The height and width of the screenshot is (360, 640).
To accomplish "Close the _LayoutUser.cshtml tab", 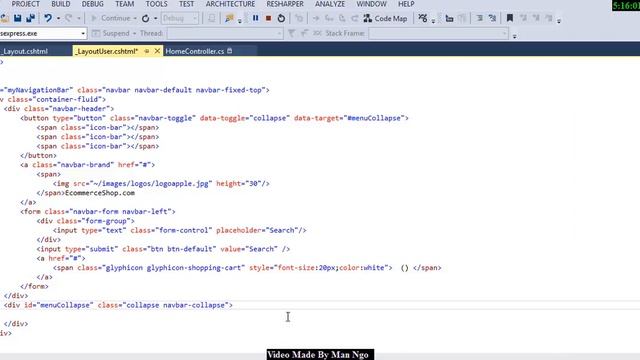I will click(x=157, y=51).
